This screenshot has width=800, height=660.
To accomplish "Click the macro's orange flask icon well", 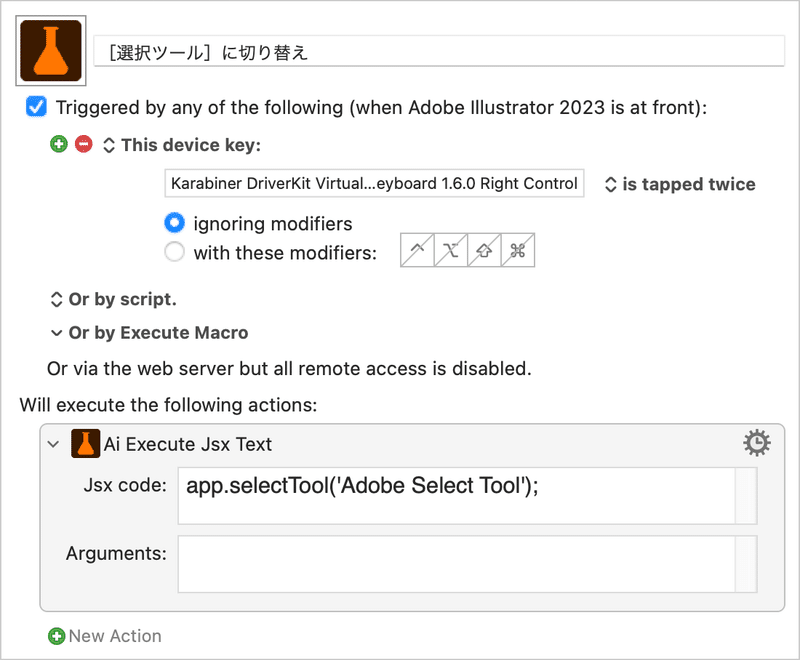I will 51,51.
